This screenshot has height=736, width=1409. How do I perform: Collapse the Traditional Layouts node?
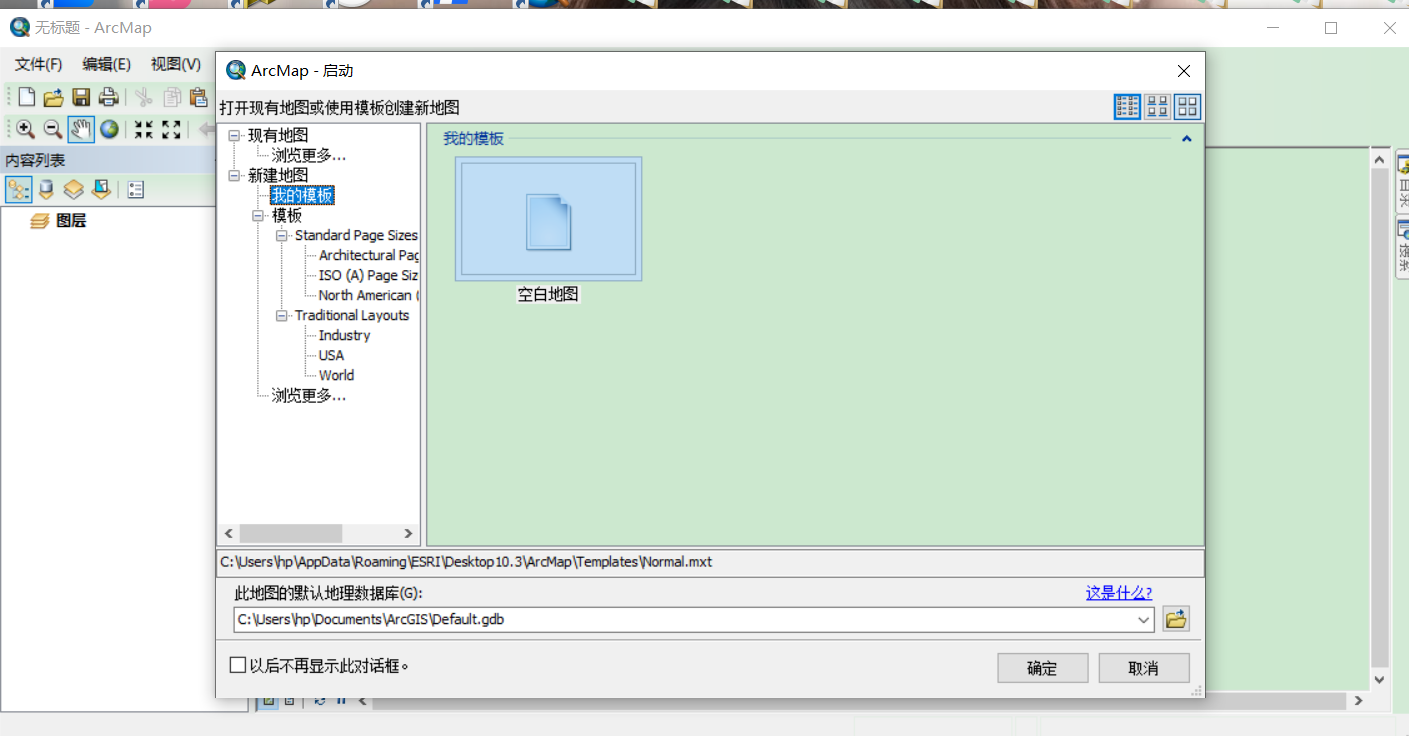click(x=282, y=315)
